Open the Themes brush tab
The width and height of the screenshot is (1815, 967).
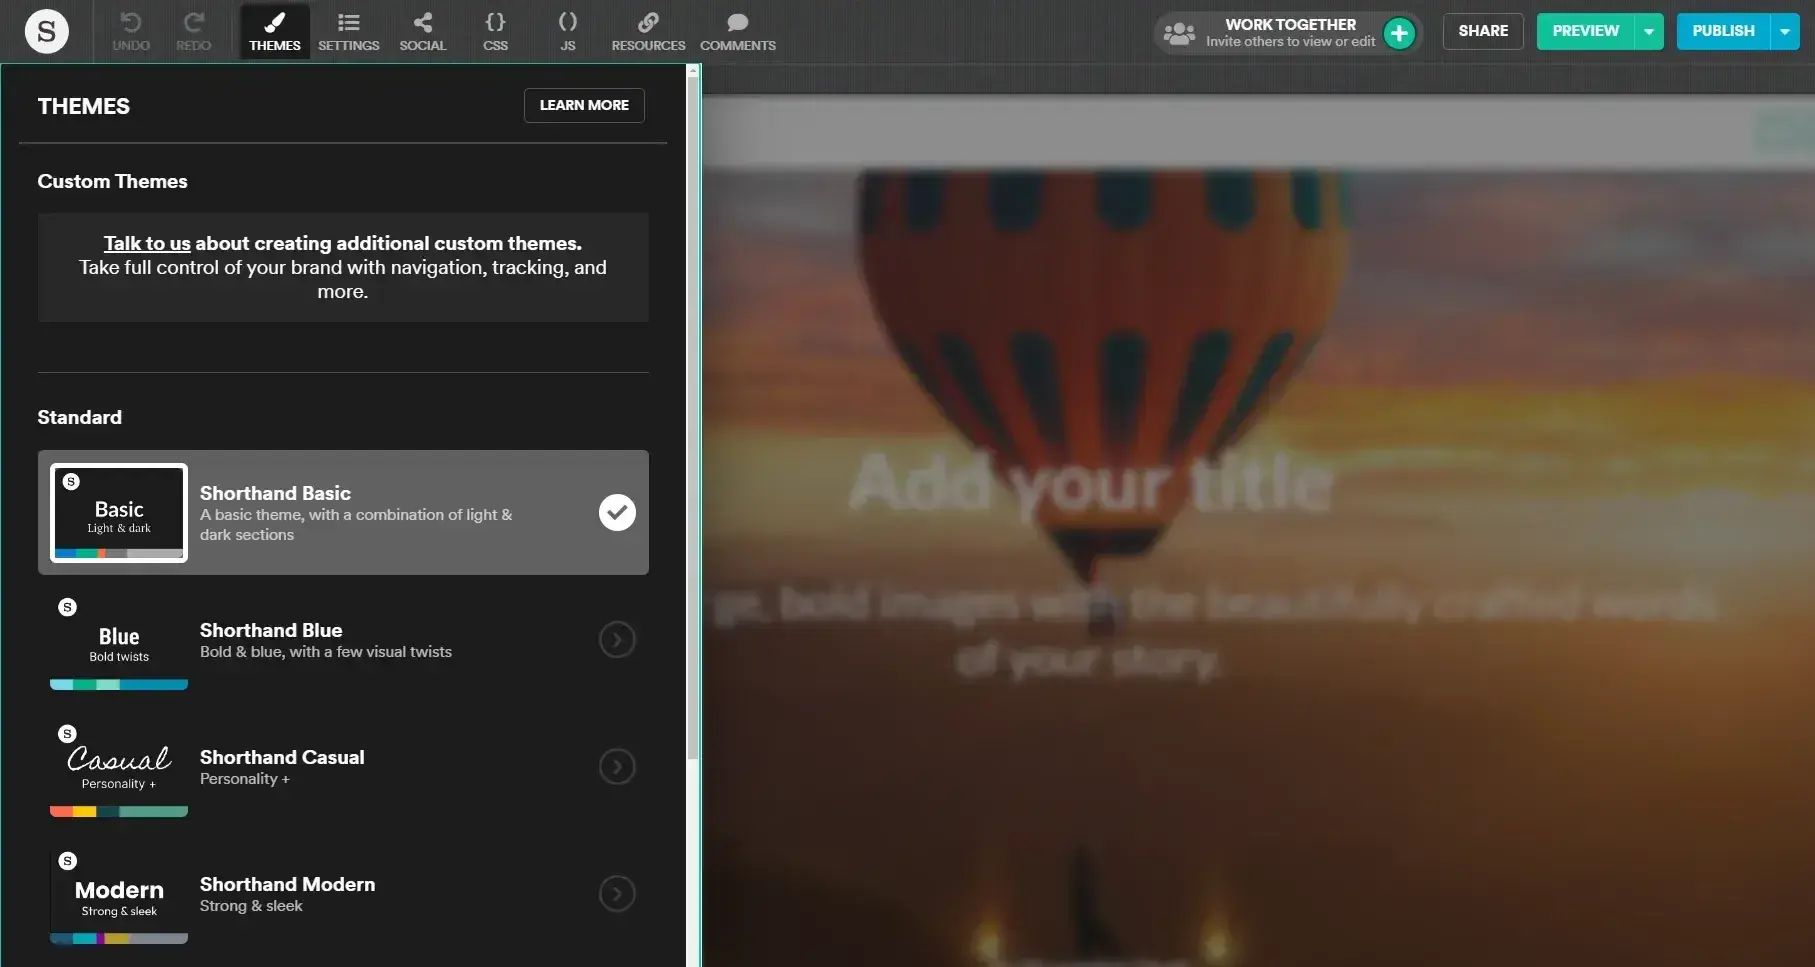click(x=275, y=31)
